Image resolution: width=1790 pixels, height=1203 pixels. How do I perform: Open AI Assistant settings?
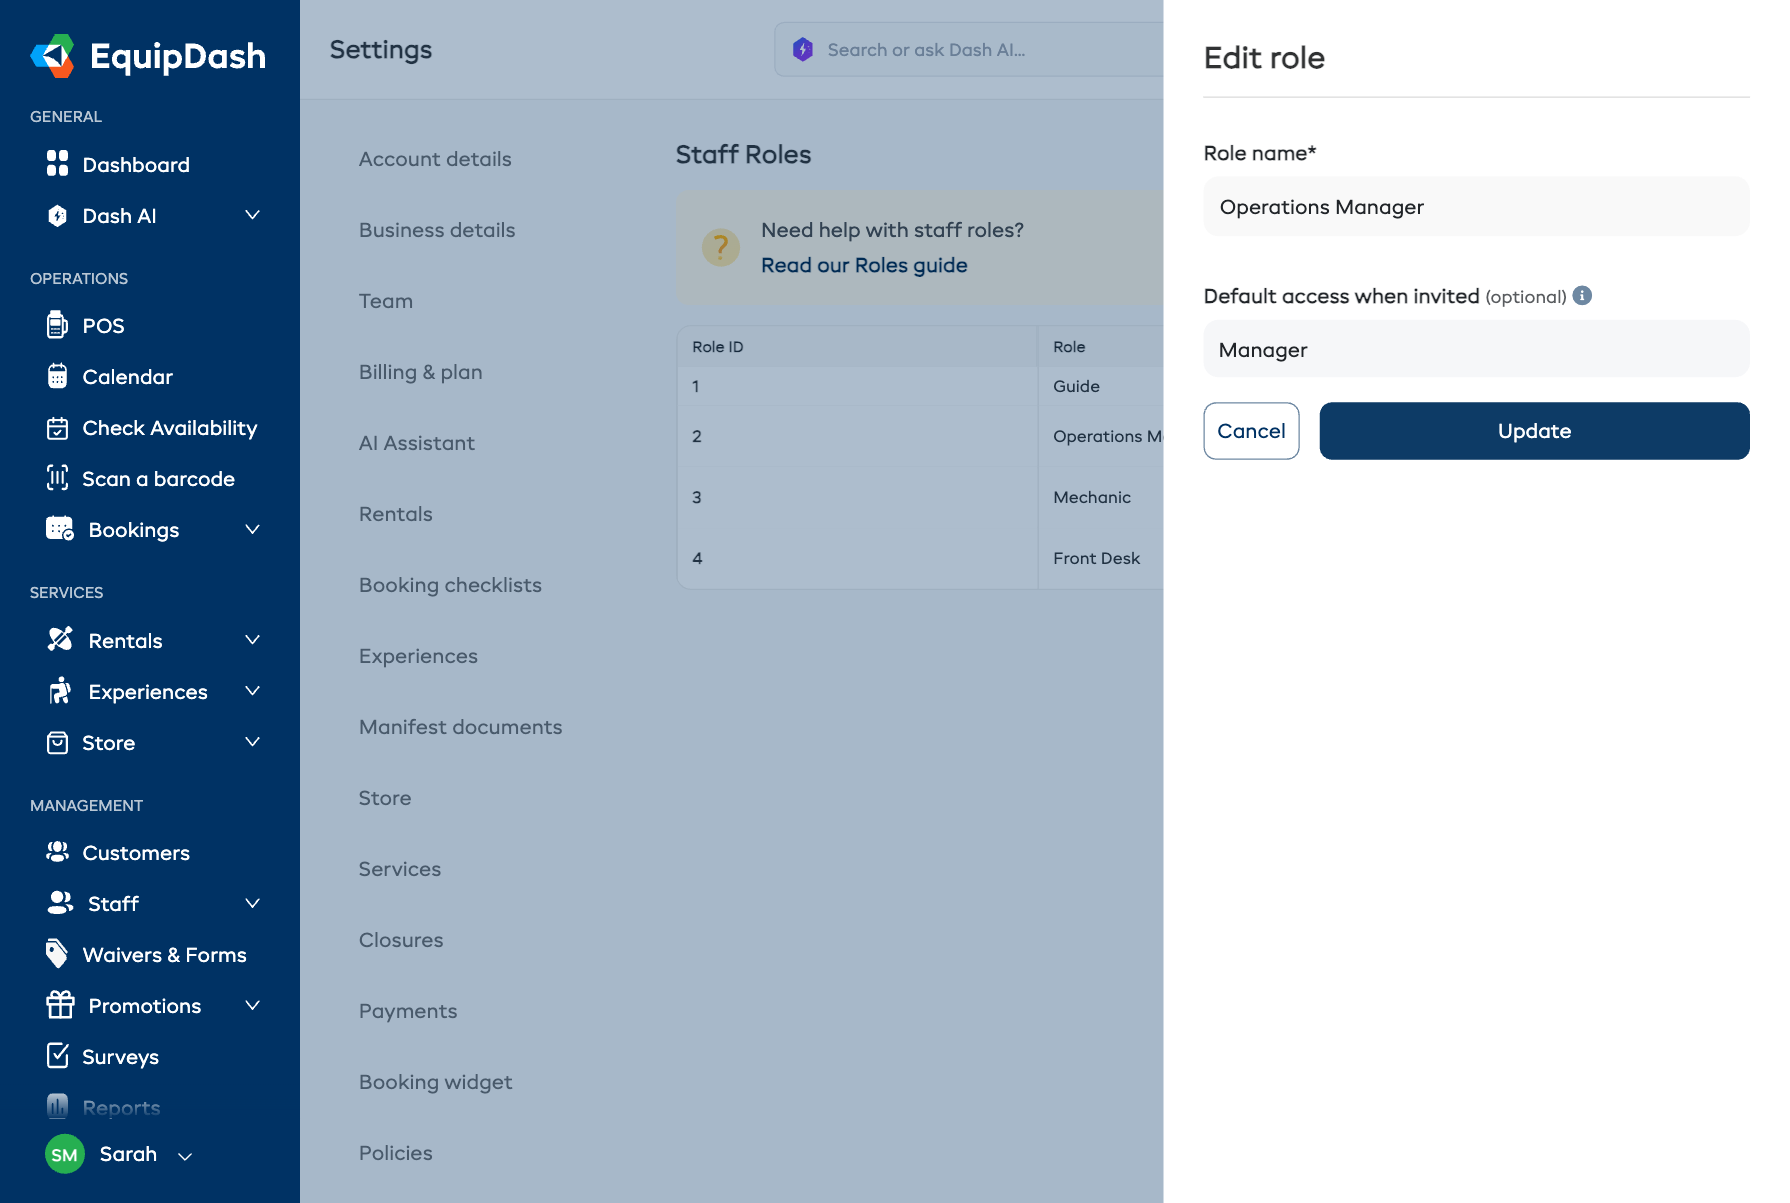[x=417, y=443]
